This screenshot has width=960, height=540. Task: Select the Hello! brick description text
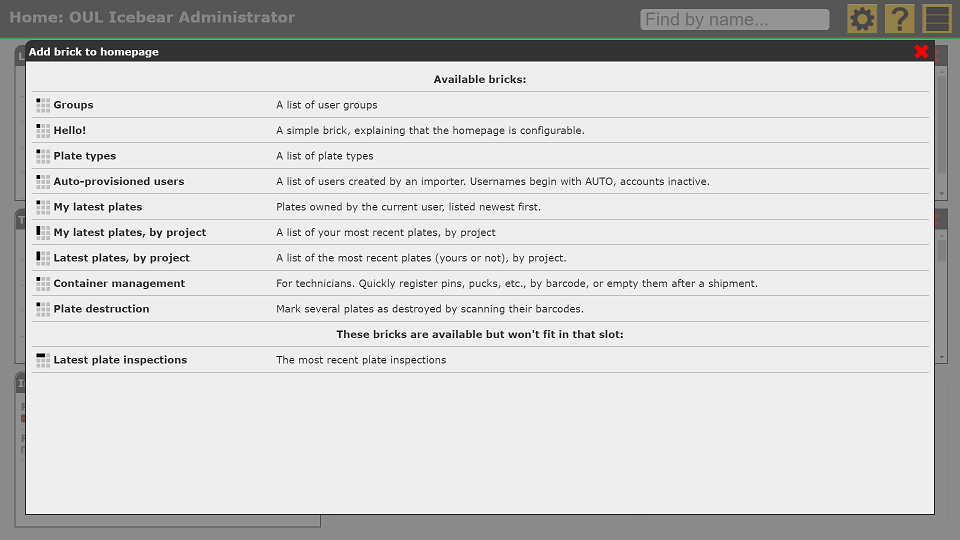(x=430, y=131)
